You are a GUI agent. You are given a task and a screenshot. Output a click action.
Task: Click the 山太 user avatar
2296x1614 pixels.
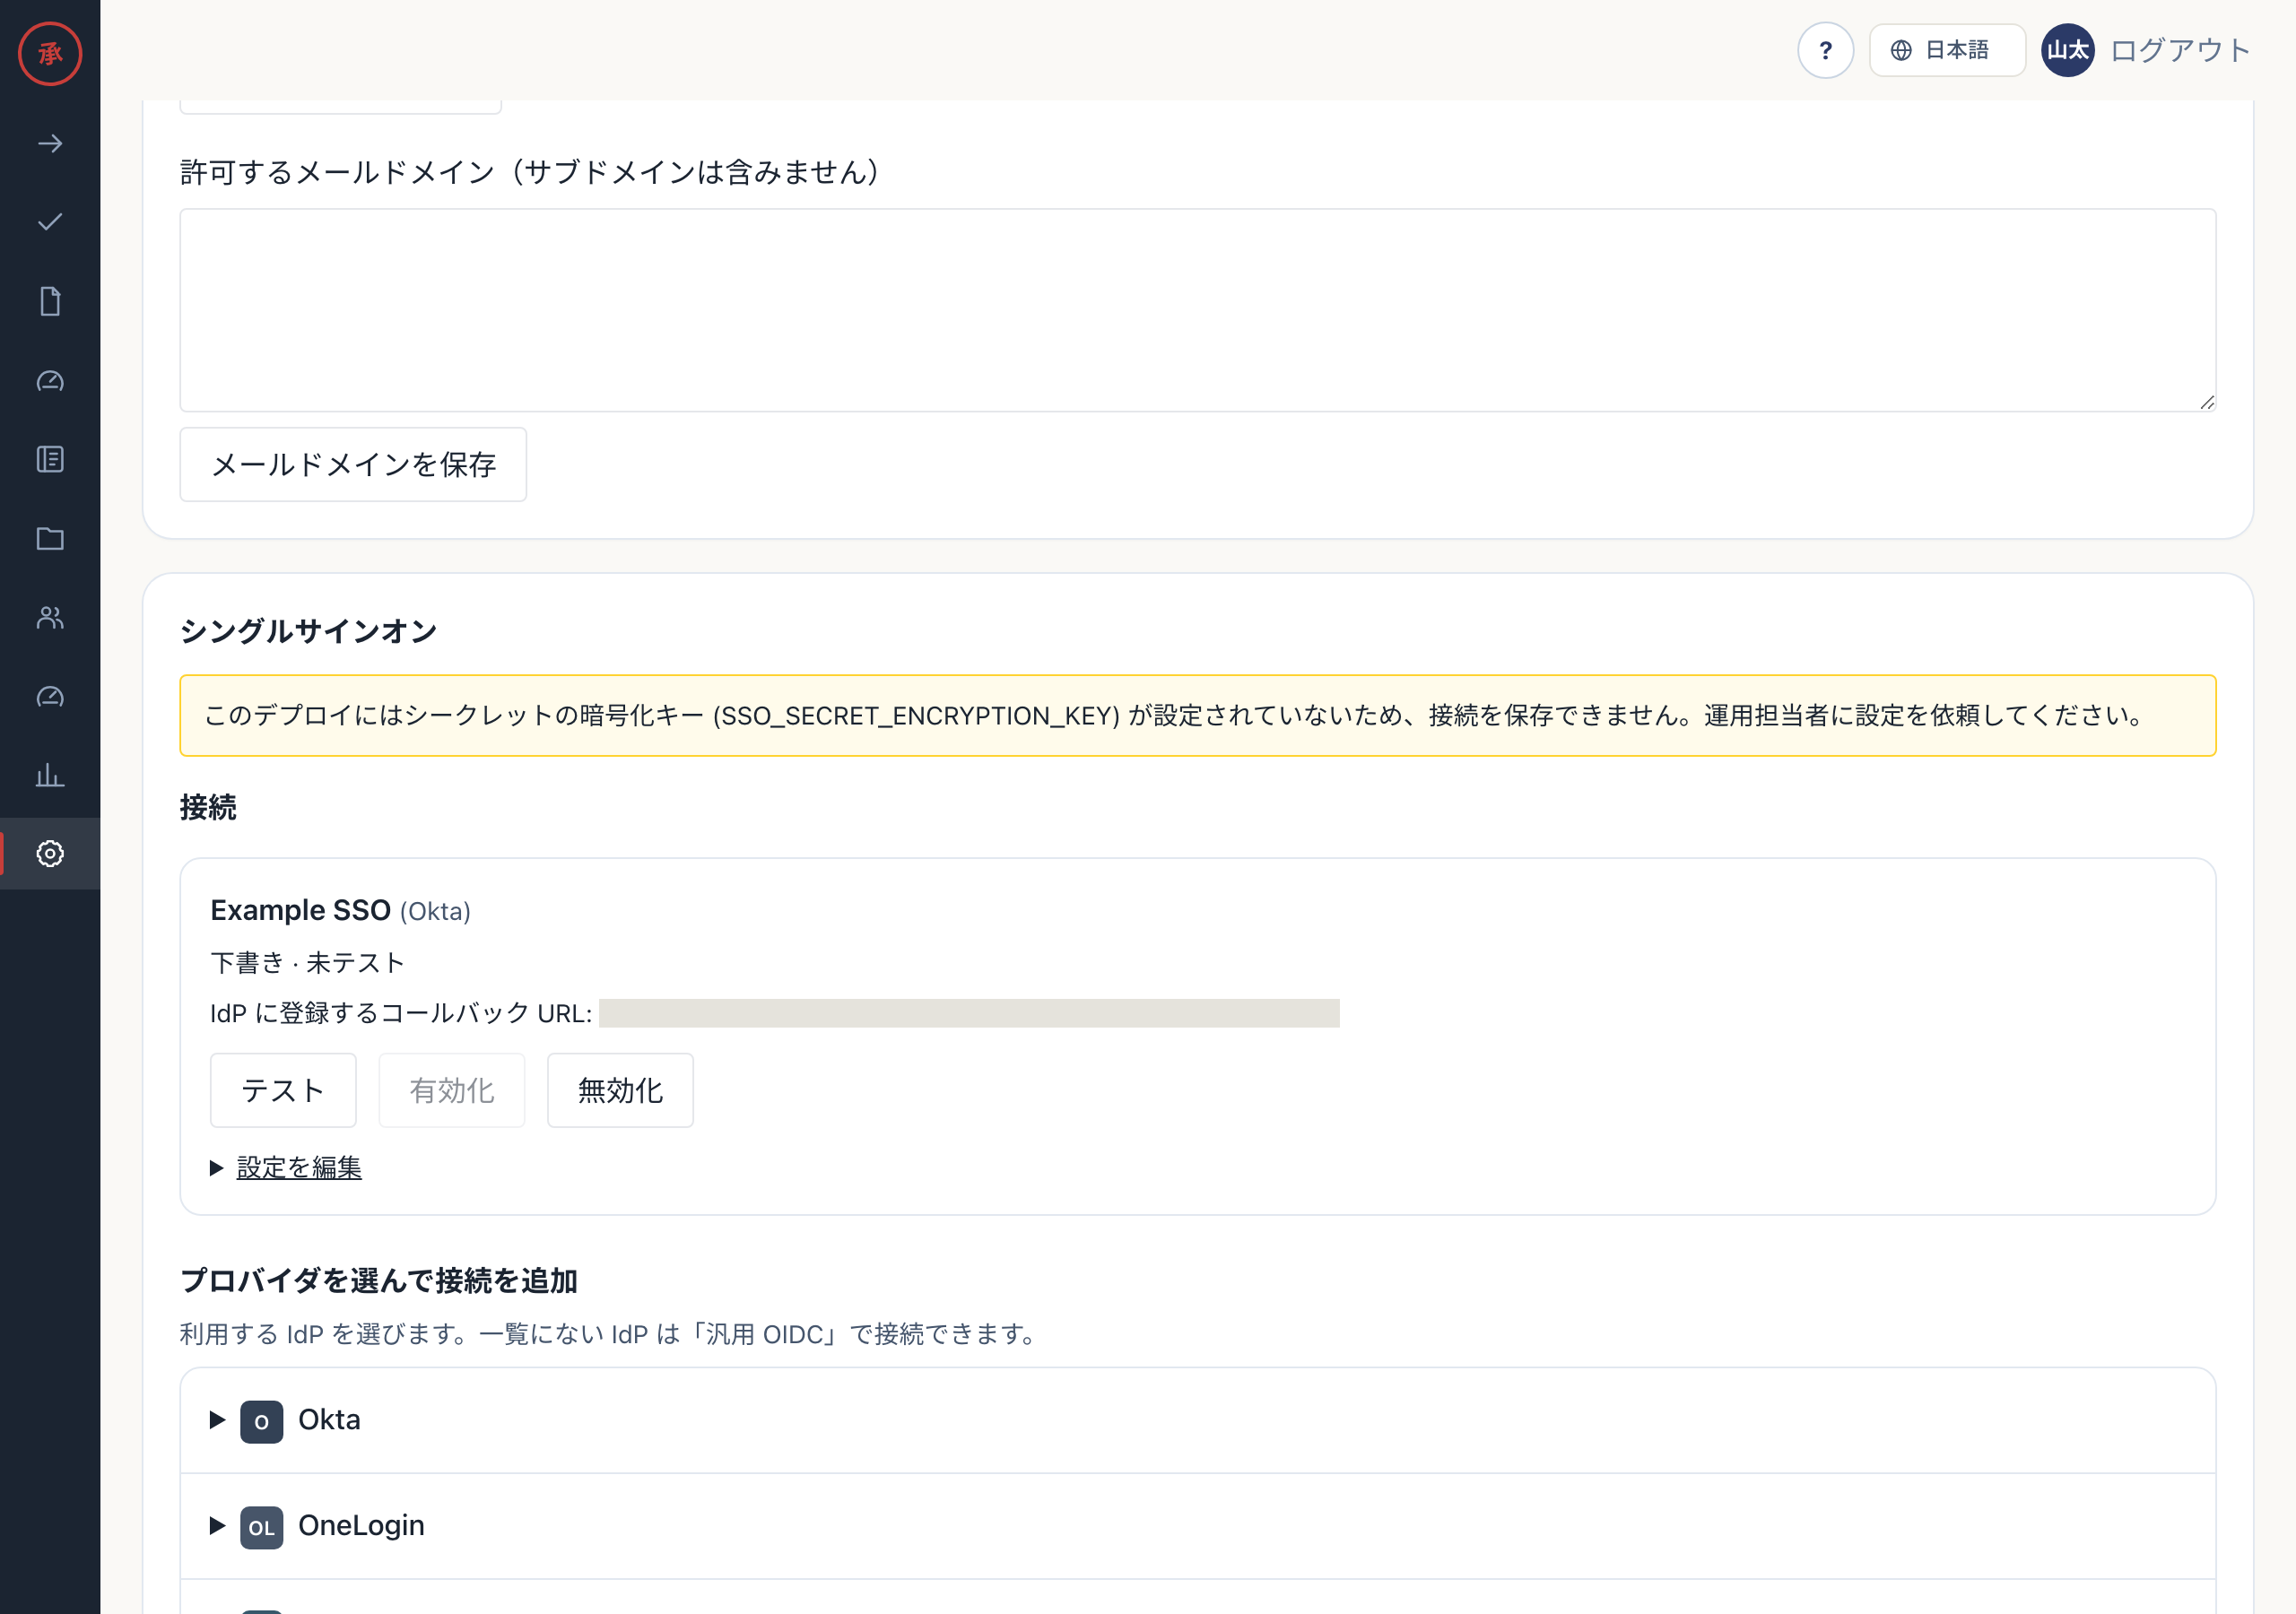click(x=2067, y=50)
